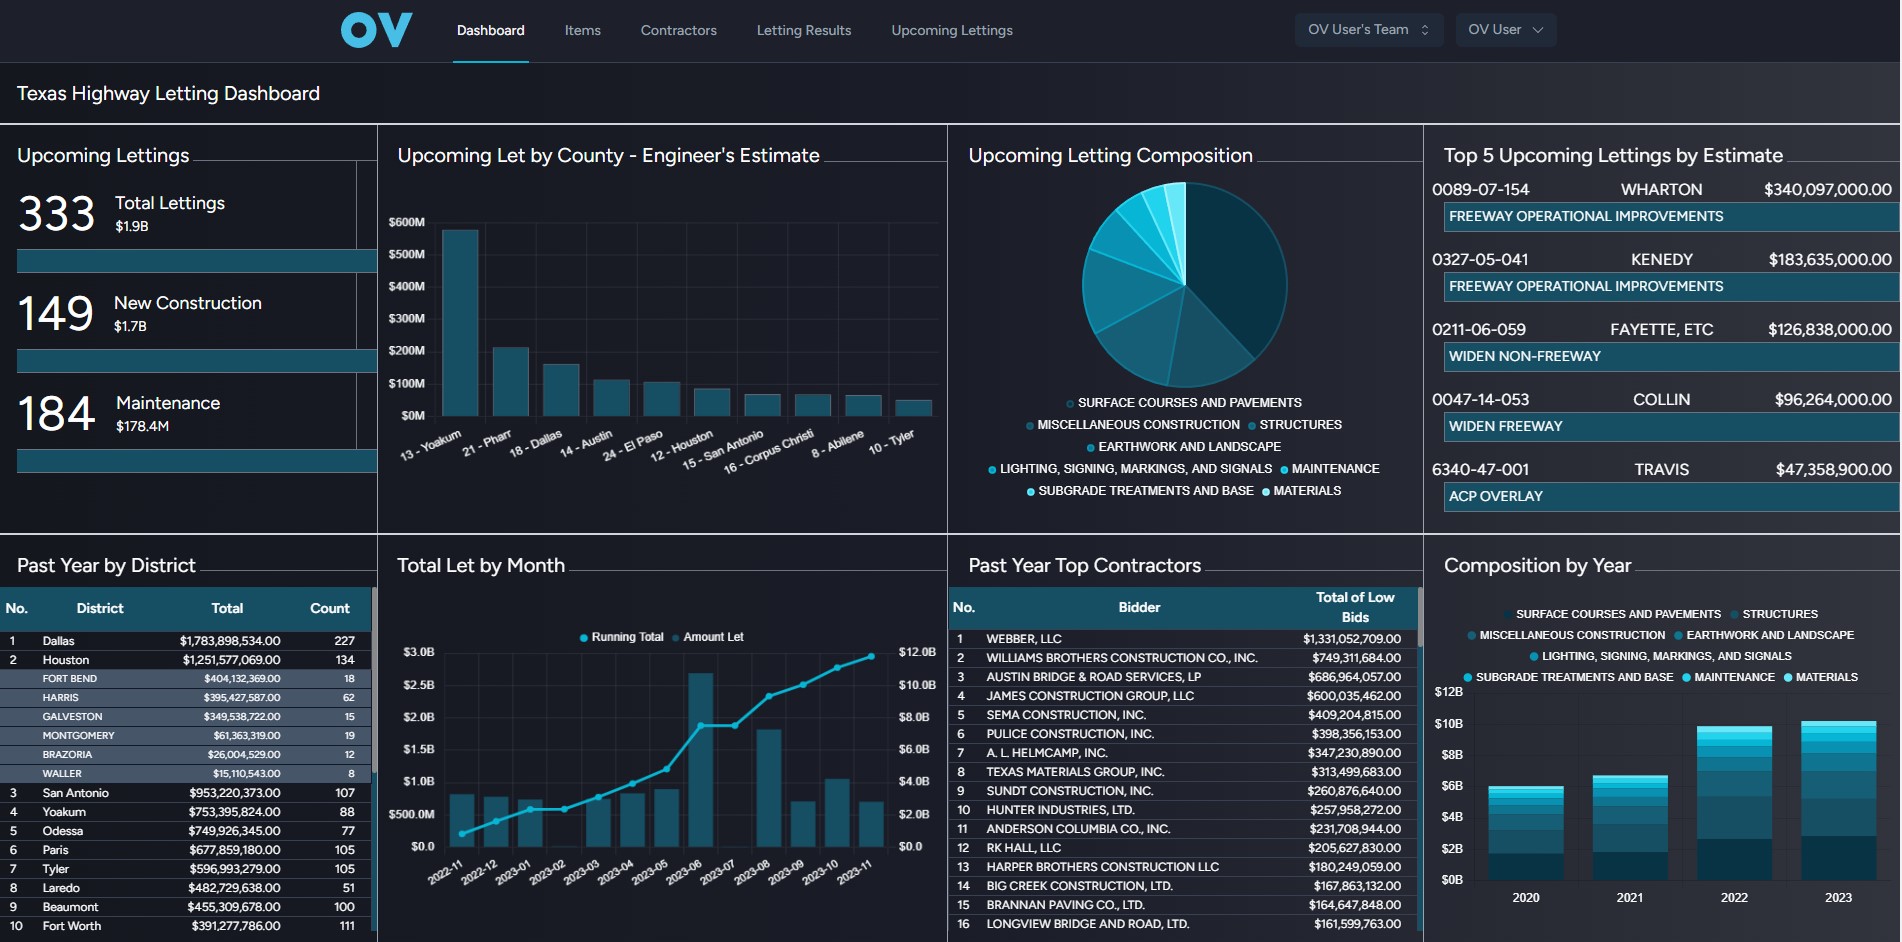This screenshot has height=942, width=1902.
Task: Open the ACP Overlay Travis letting
Action: [1671, 496]
